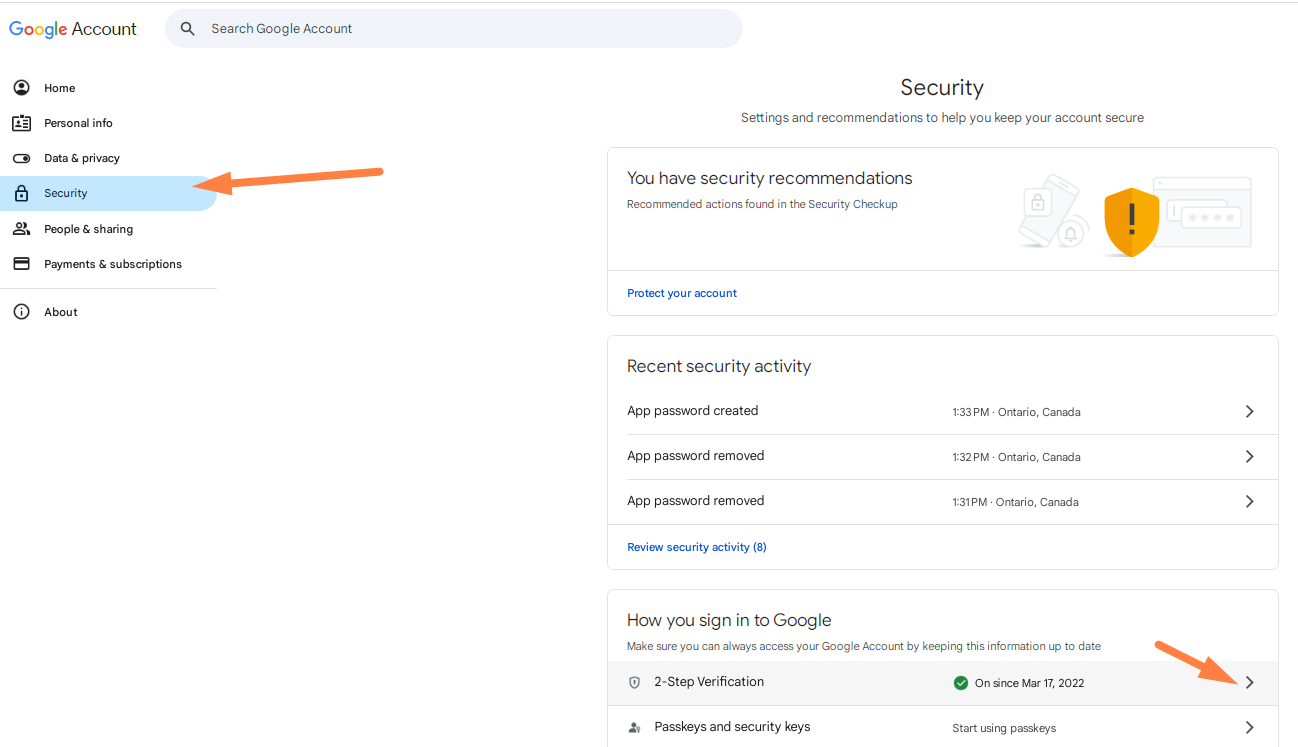This screenshot has width=1298, height=747.
Task: Click the Payments & subscriptions card icon
Action: [x=21, y=264]
